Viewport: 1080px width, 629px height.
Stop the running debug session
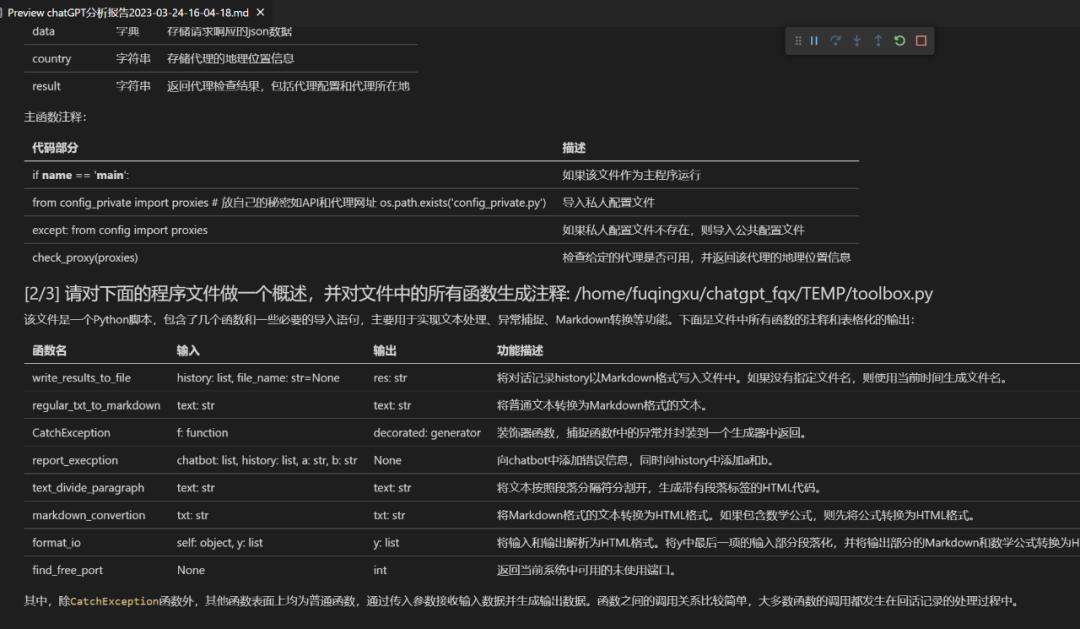tap(921, 39)
